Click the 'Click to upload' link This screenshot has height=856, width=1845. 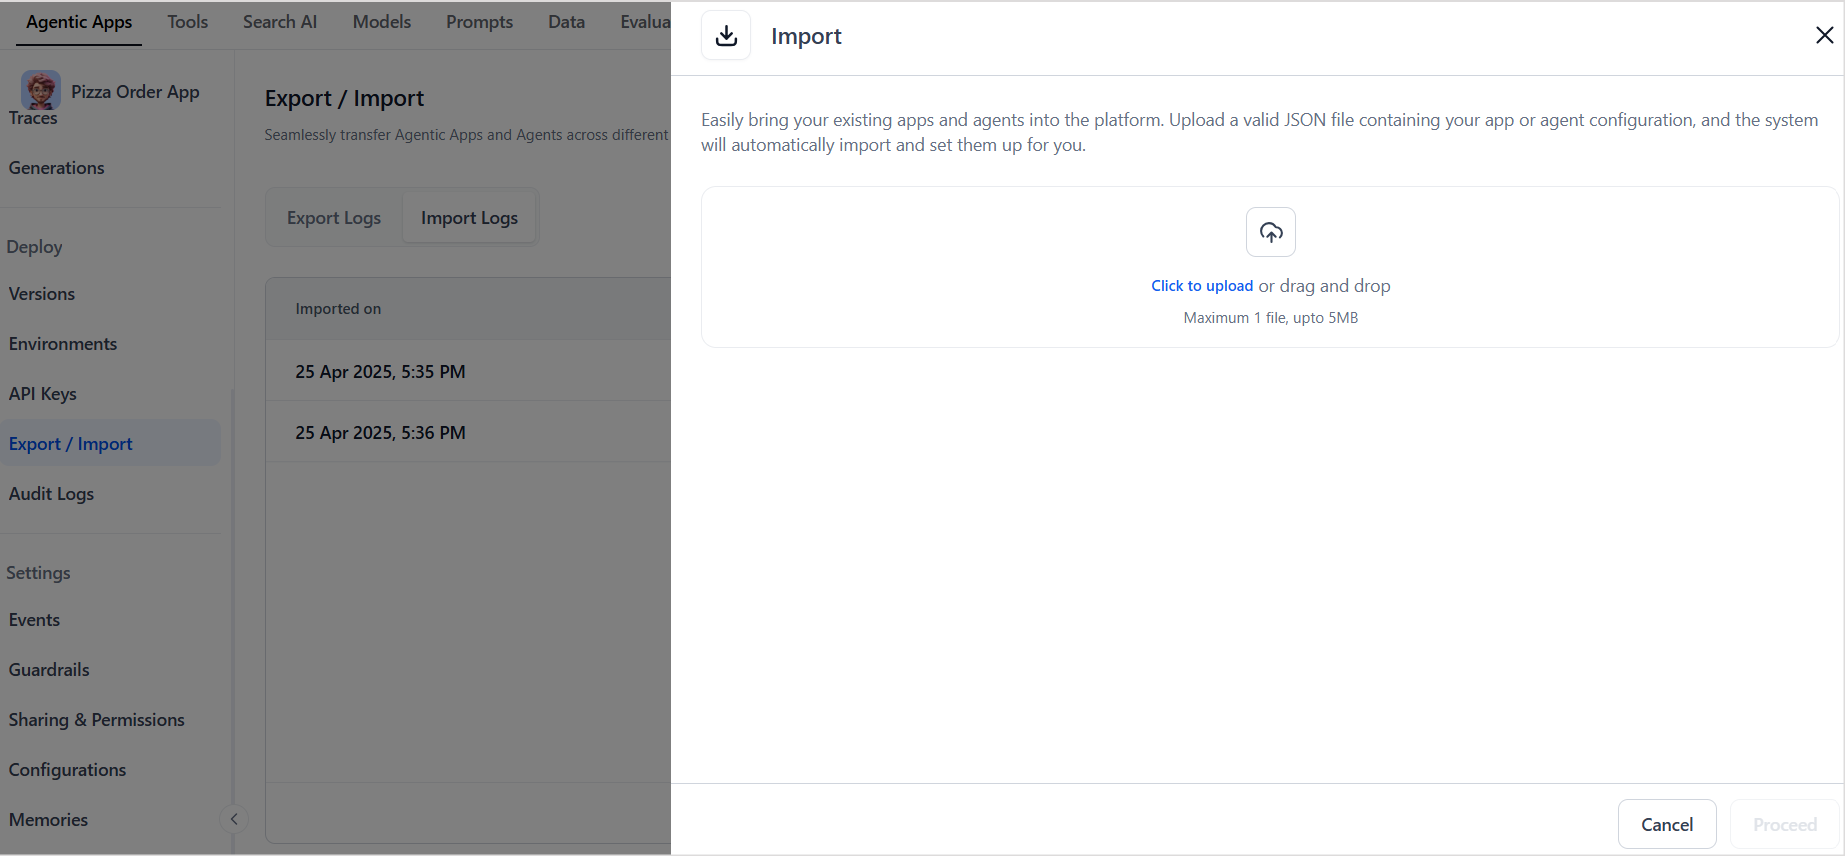tap(1202, 286)
